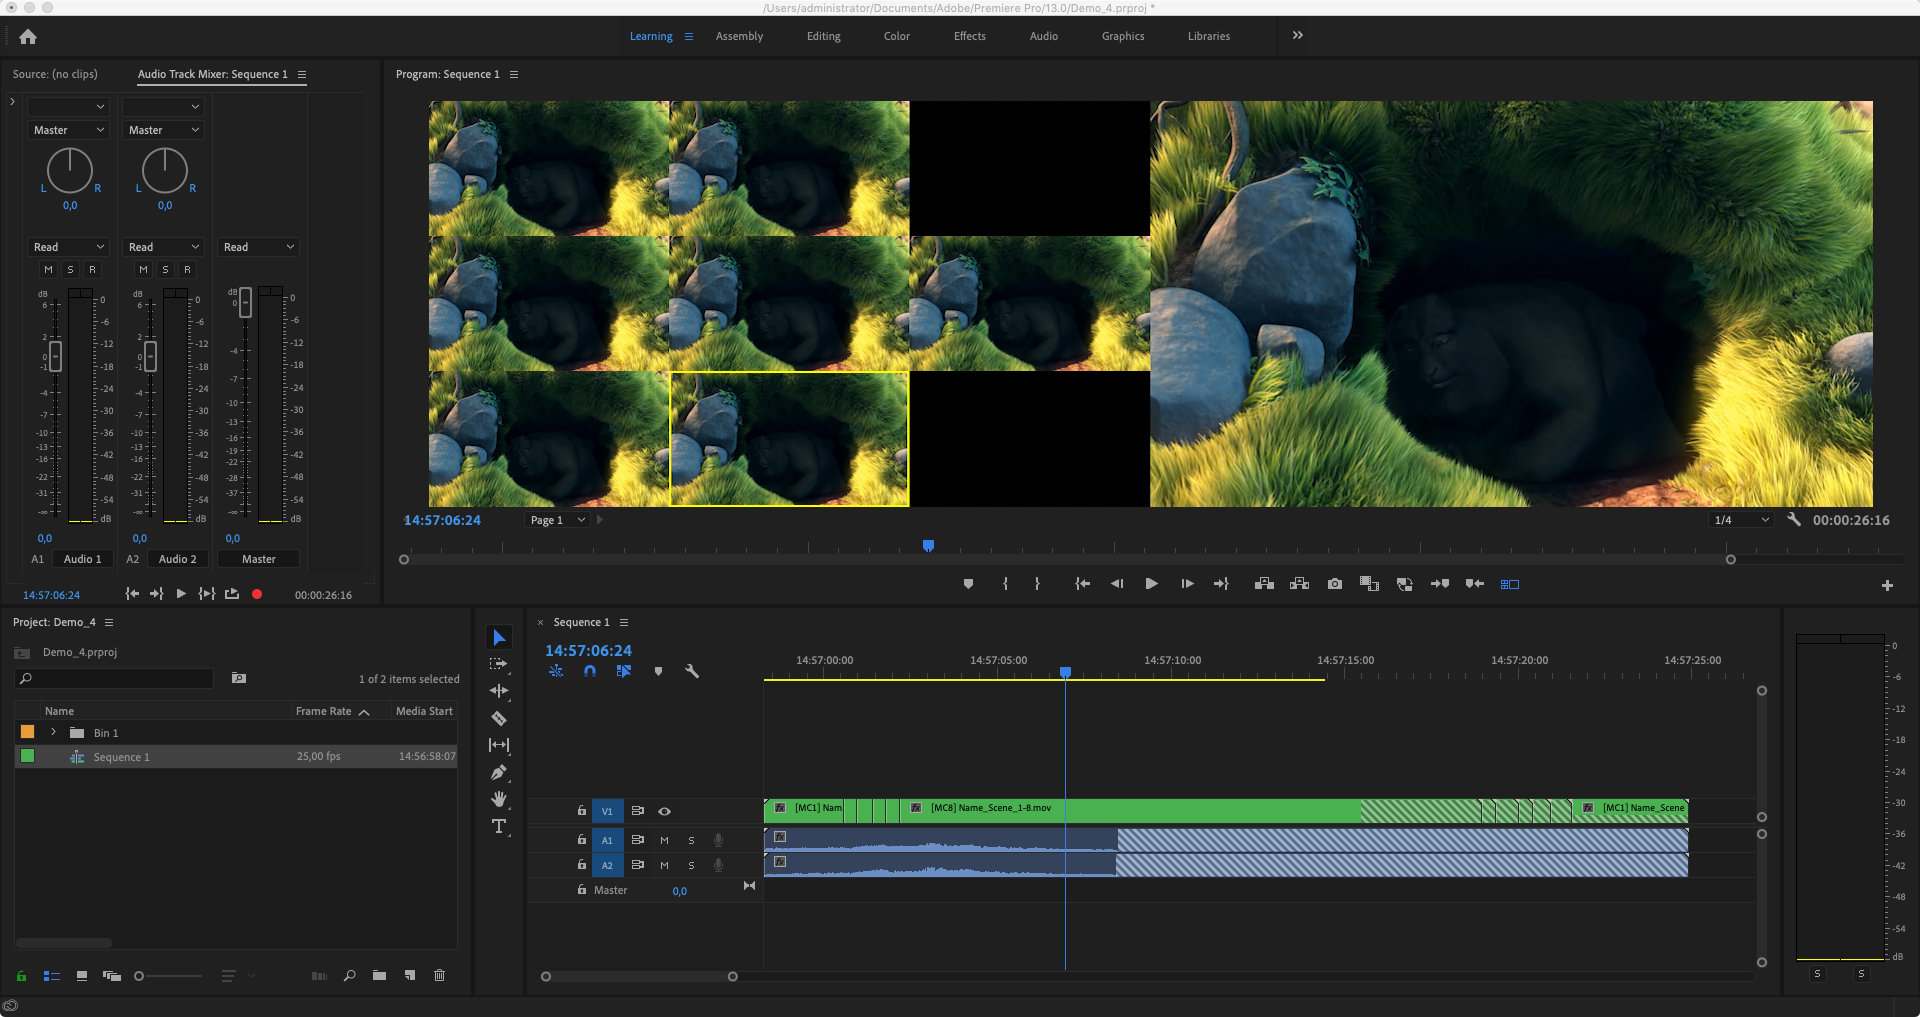This screenshot has width=1920, height=1017.
Task: Go to In point in Program Monitor
Action: click(x=1082, y=584)
